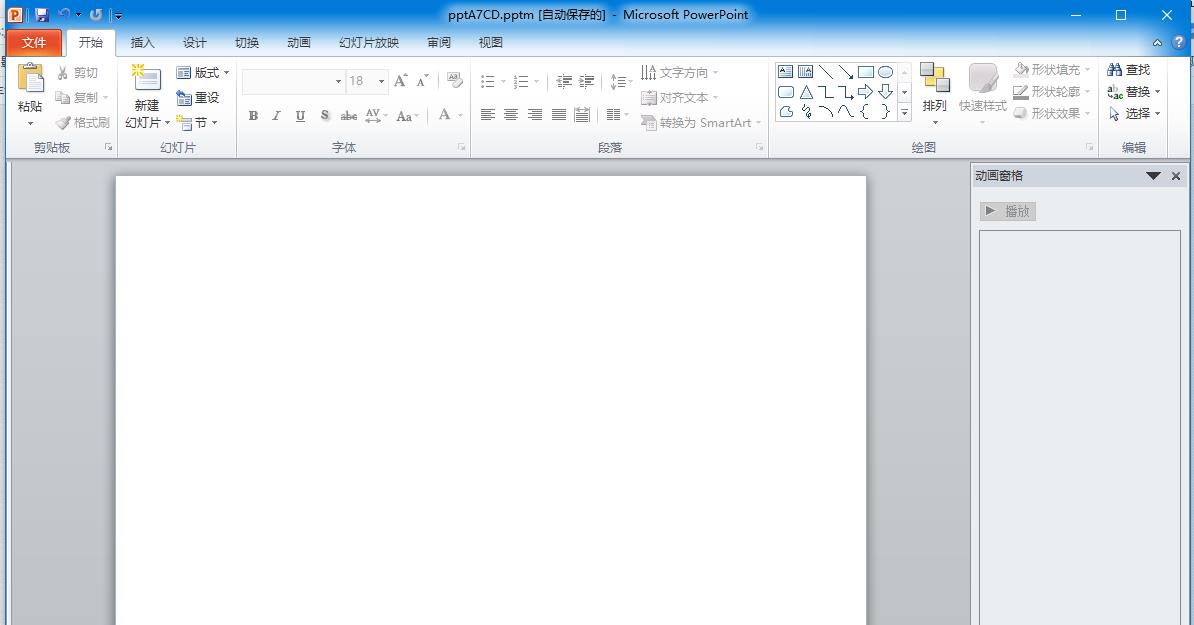Screen dimensions: 1194x625
Task: Open the Shape Effects (形状效果) menu
Action: coord(1052,113)
